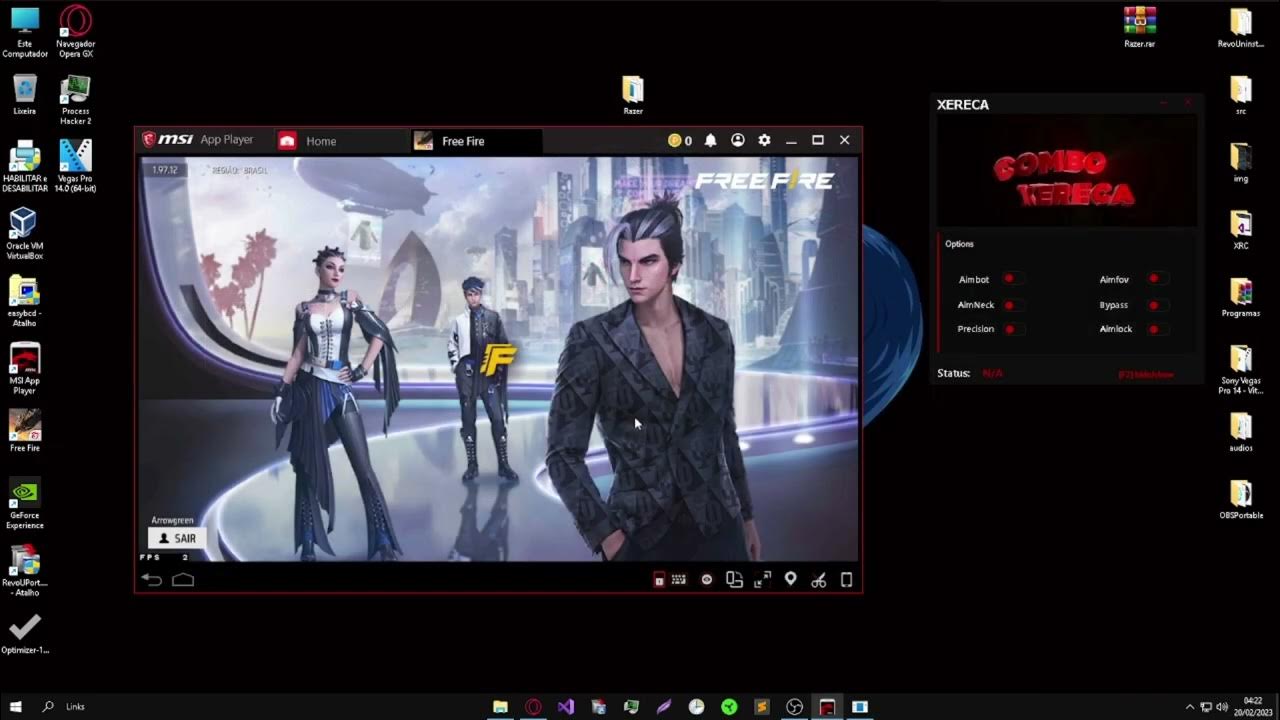Select the Free Fire desktop shortcut
Image resolution: width=1280 pixels, height=720 pixels.
(x=25, y=431)
